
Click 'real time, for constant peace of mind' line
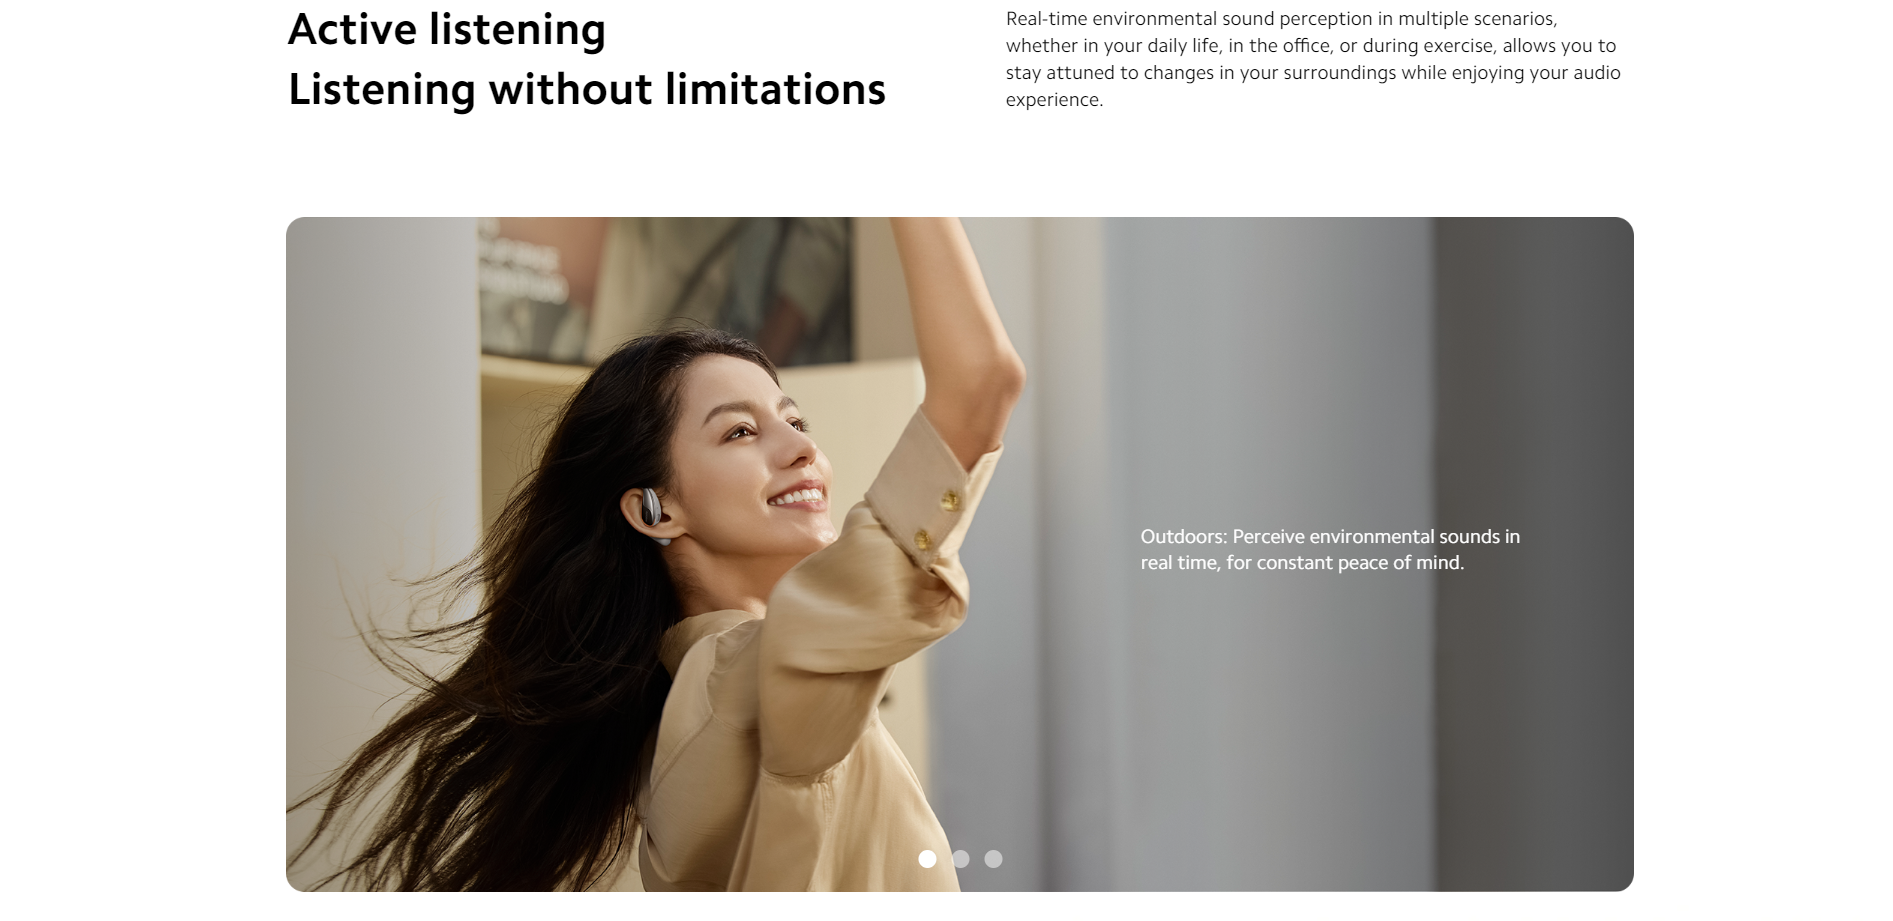(1302, 562)
